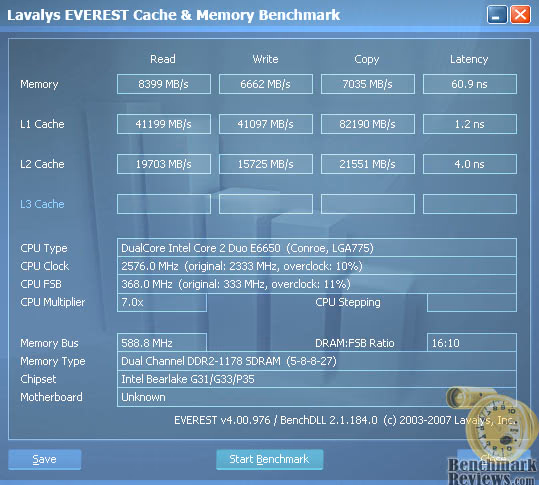Select the Memory Write value 6662 MB/s
This screenshot has height=485, width=539.
pos(266,84)
